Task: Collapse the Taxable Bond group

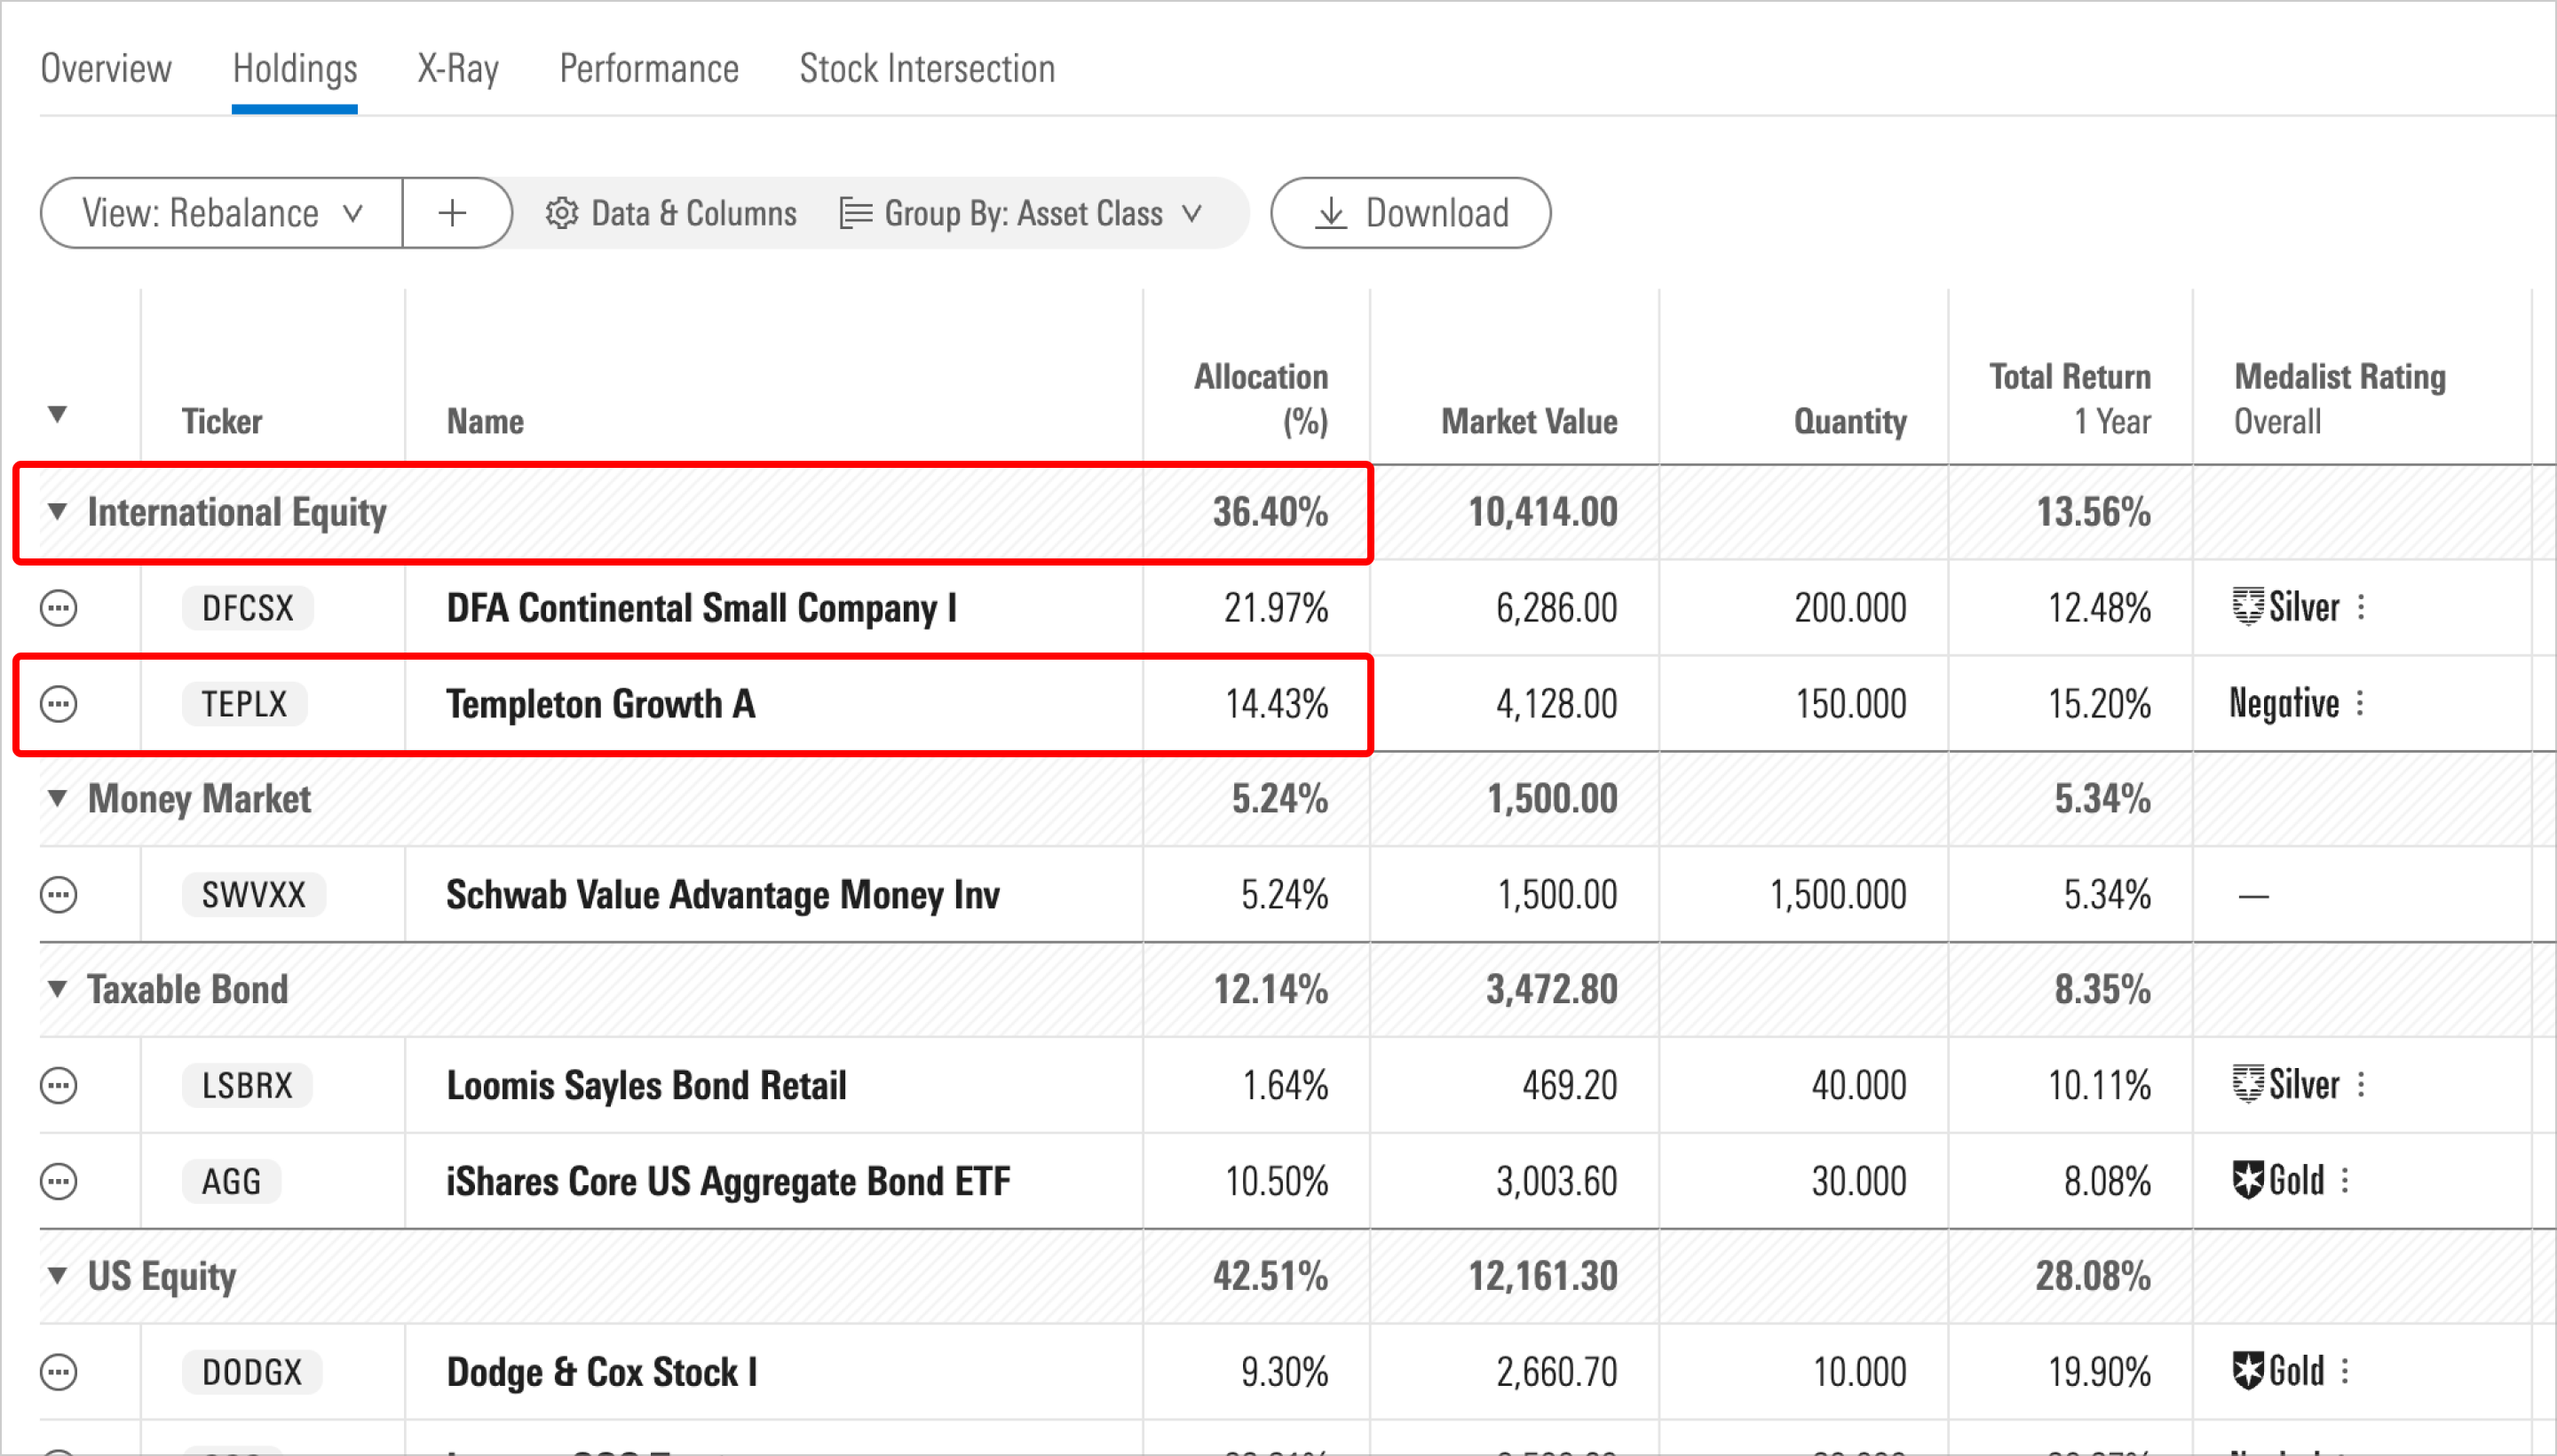Action: (x=57, y=989)
